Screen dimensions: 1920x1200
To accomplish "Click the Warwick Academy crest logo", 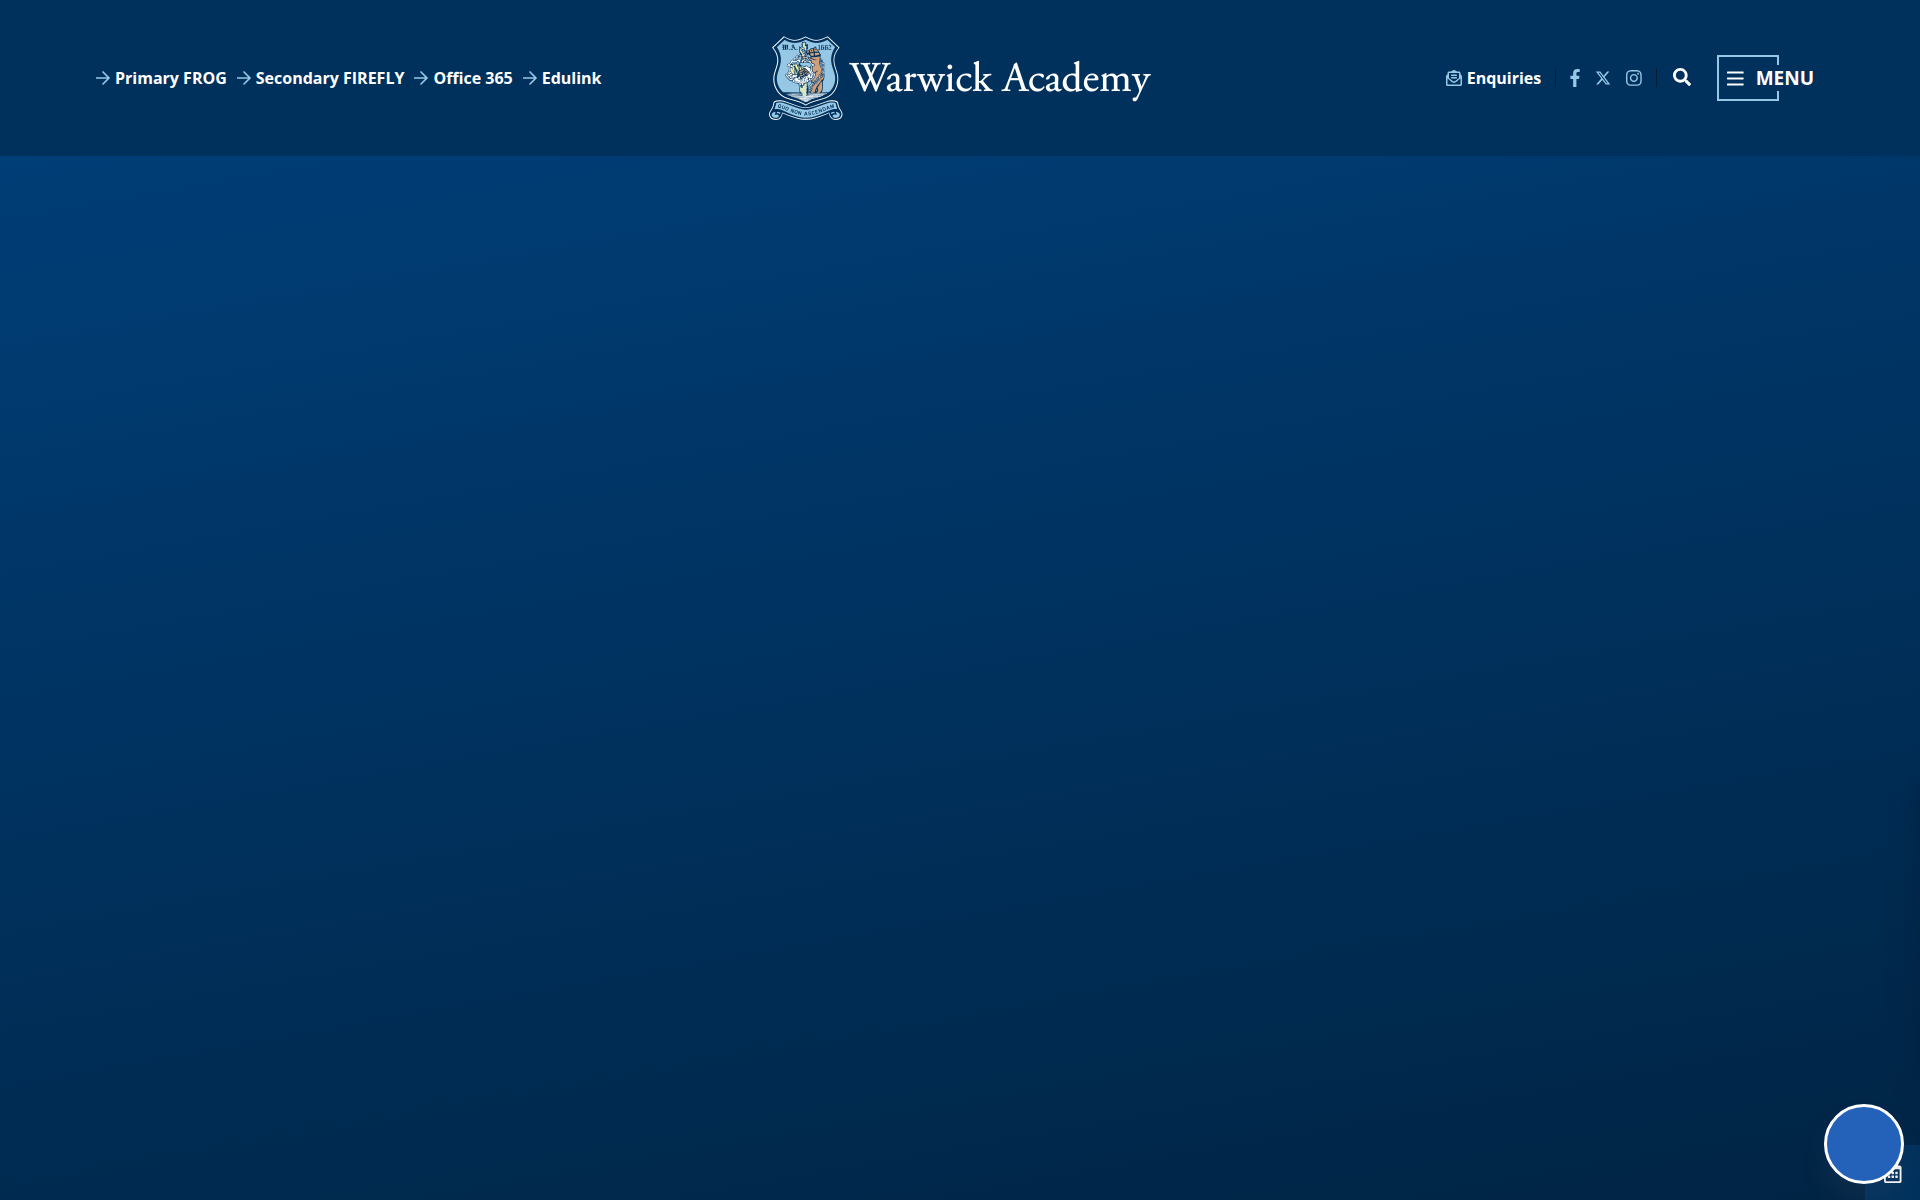I will 805,78.
